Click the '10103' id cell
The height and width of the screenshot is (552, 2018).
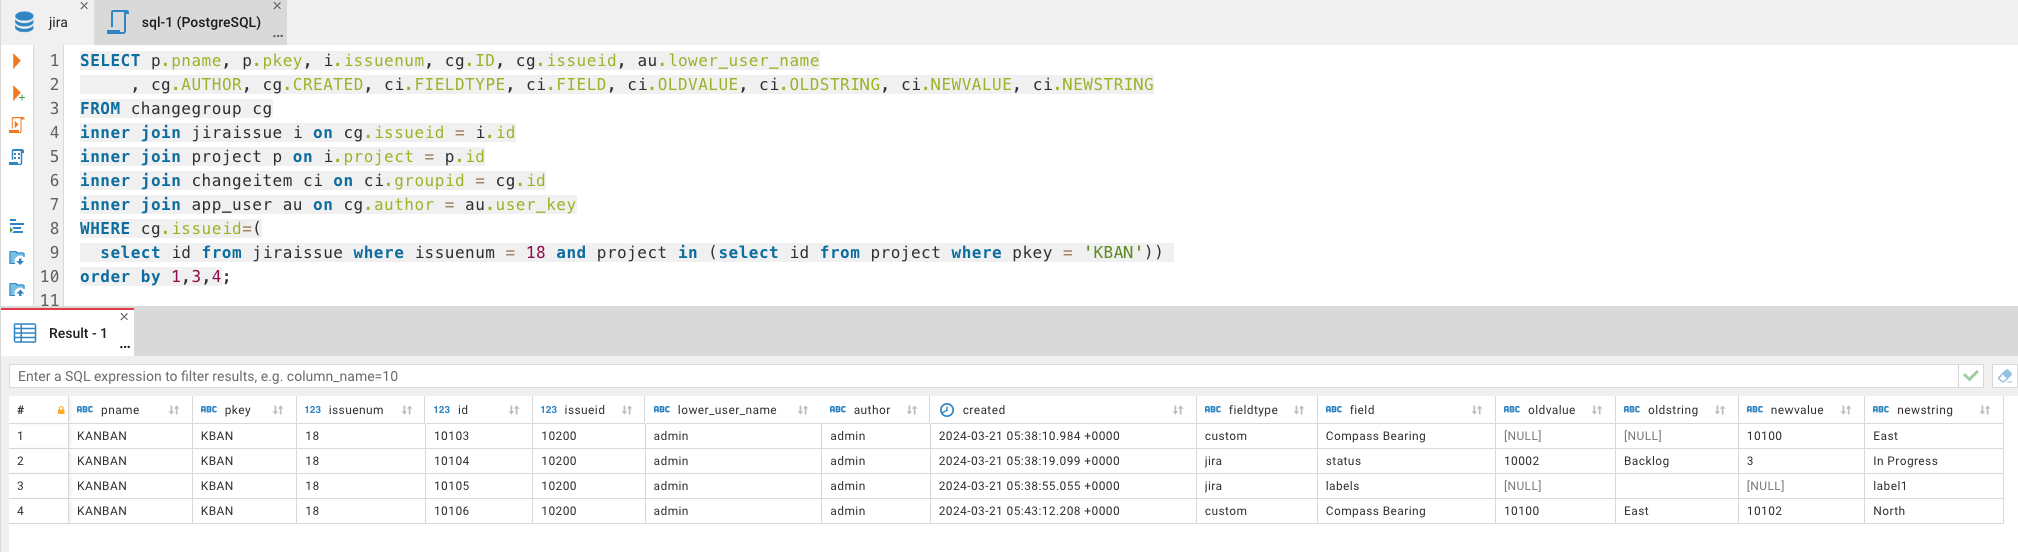(479, 436)
